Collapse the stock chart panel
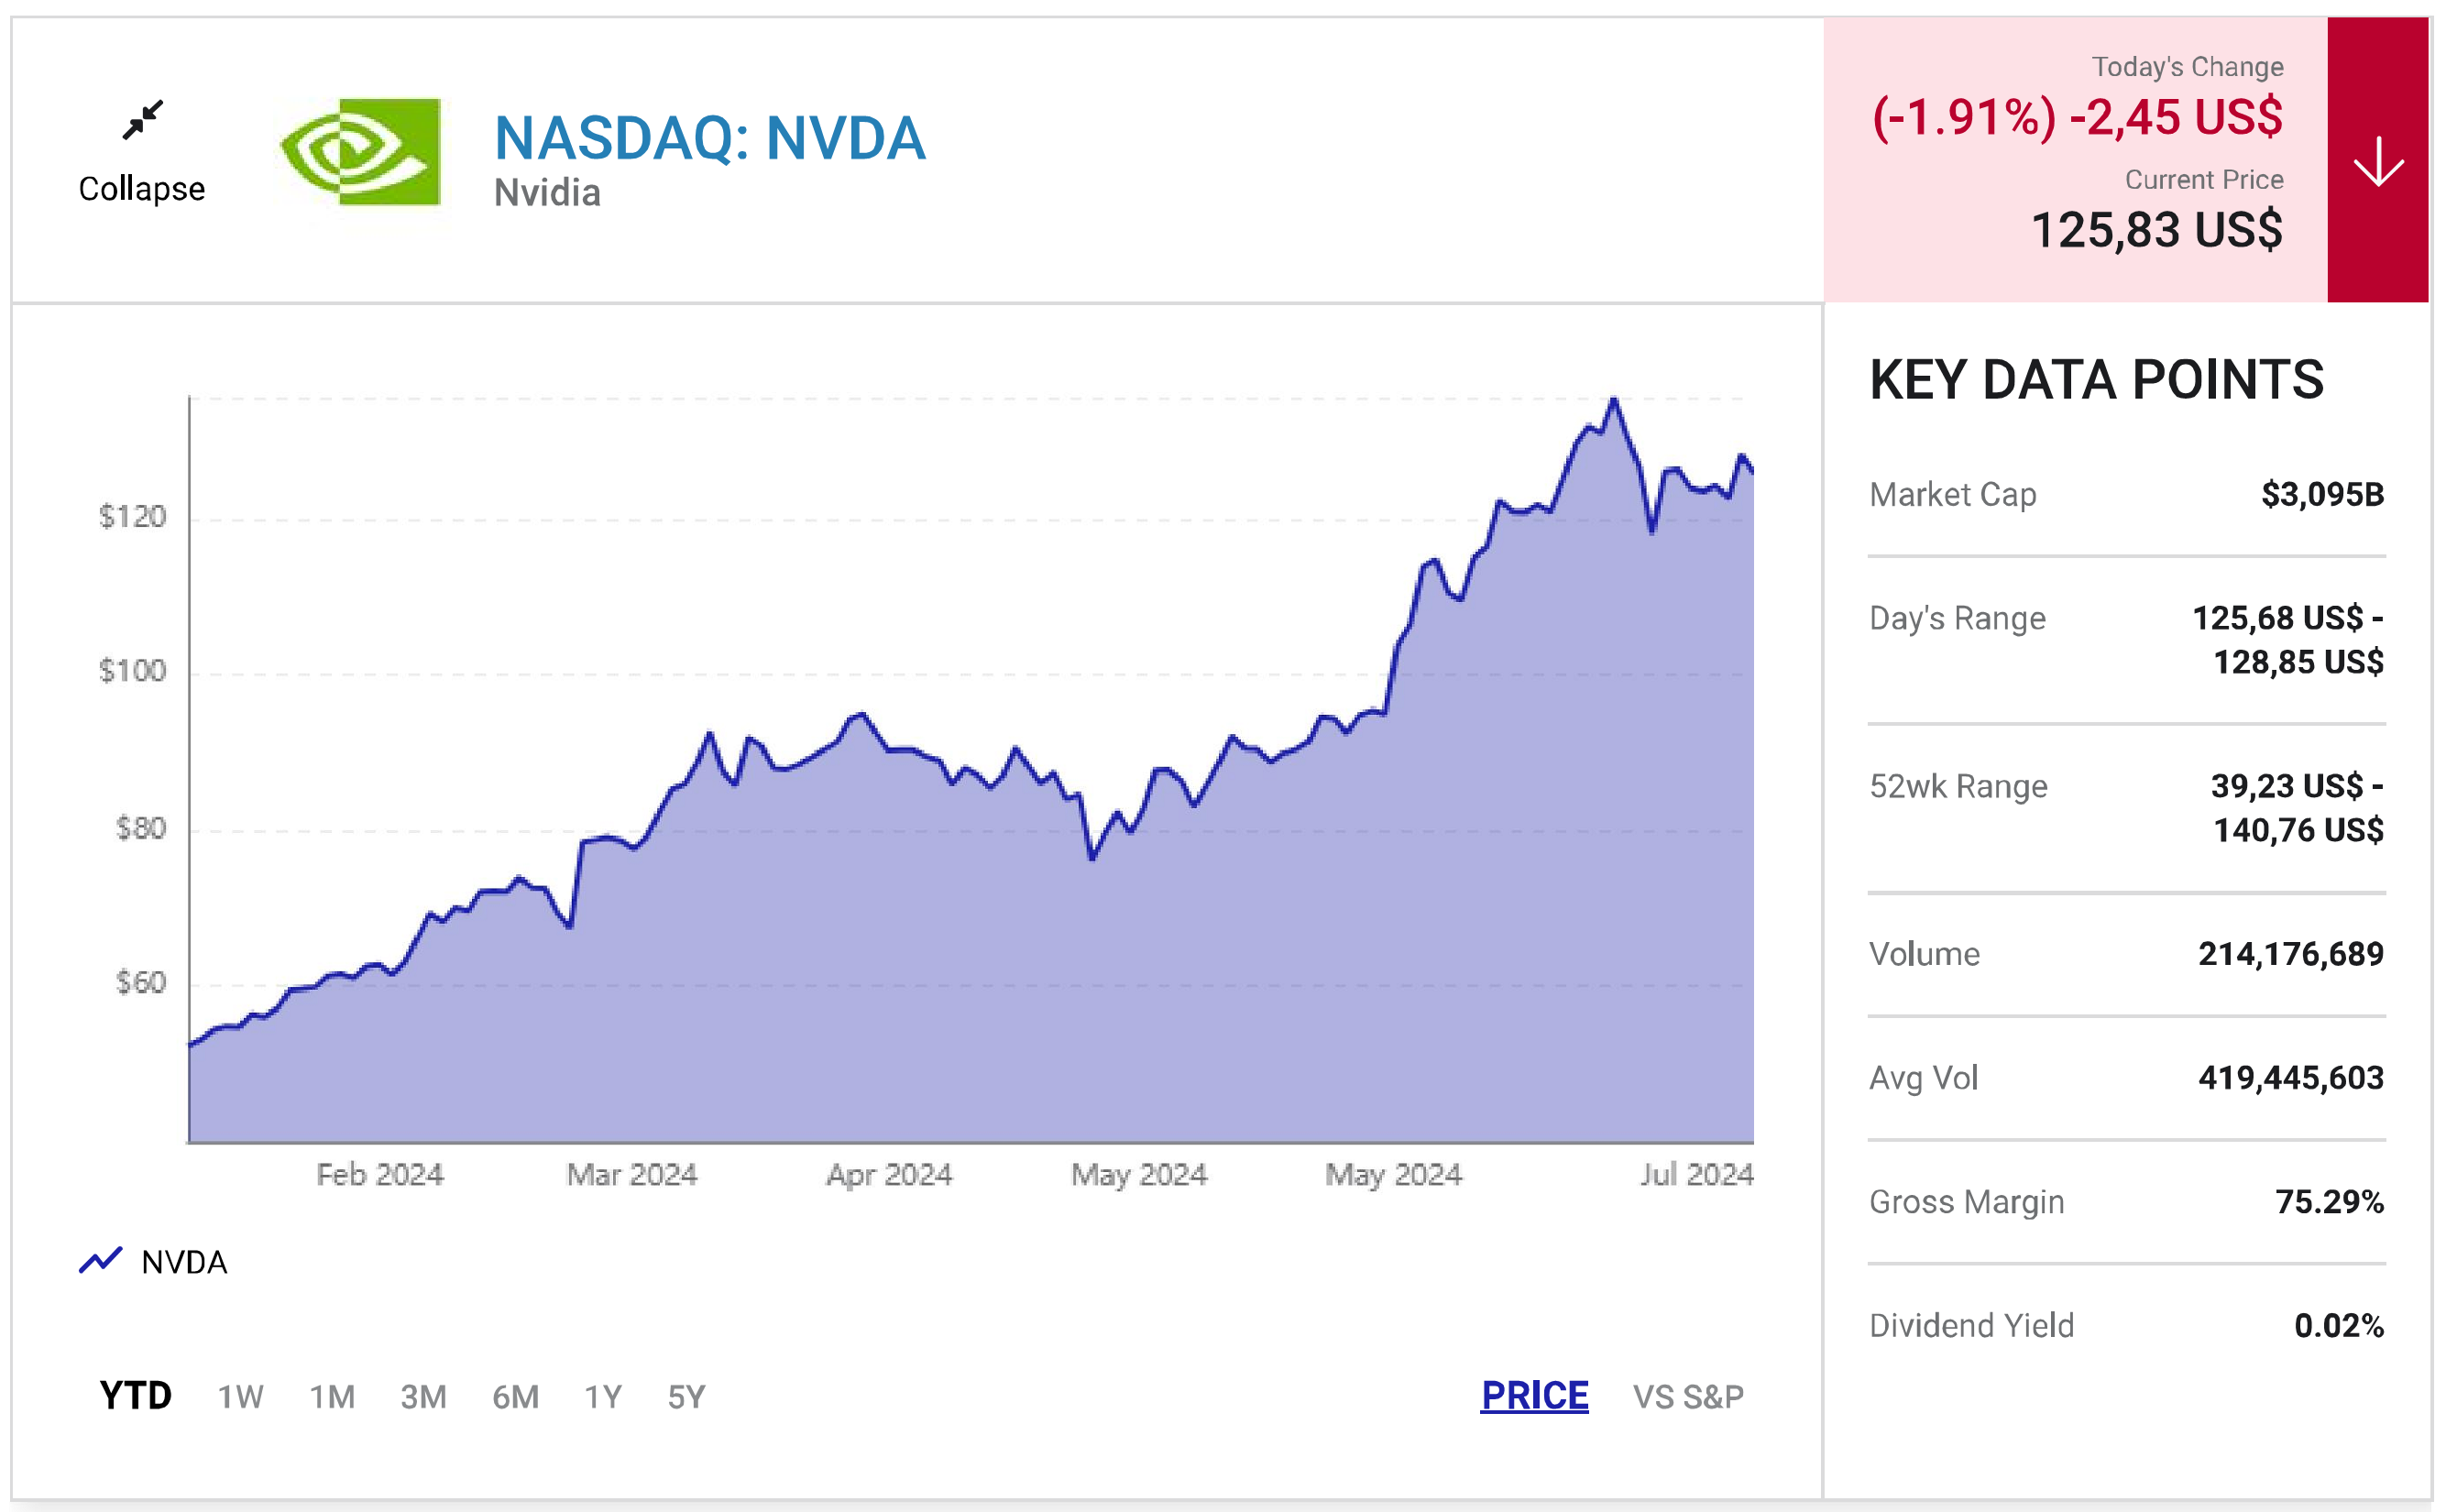This screenshot has width=2446, height=1512. (x=142, y=188)
